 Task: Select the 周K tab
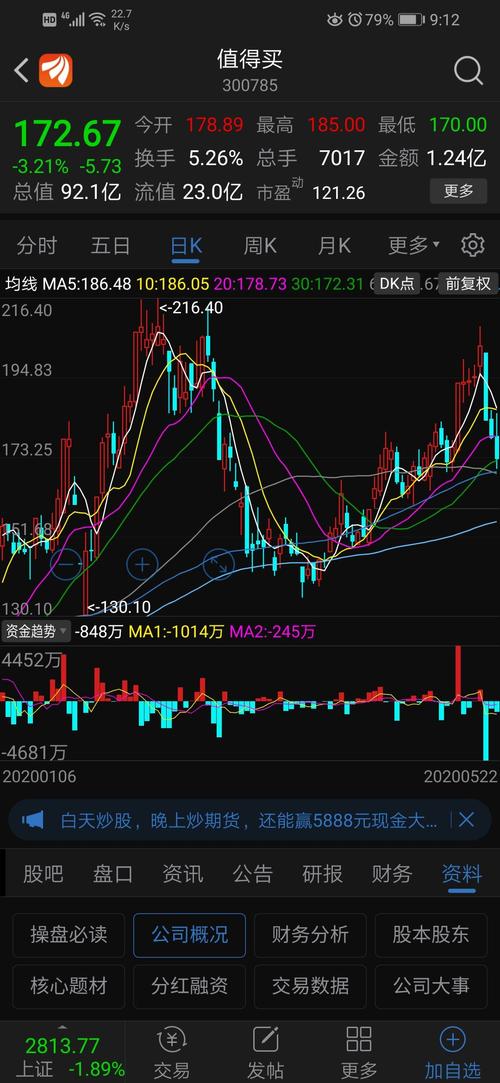(x=260, y=245)
